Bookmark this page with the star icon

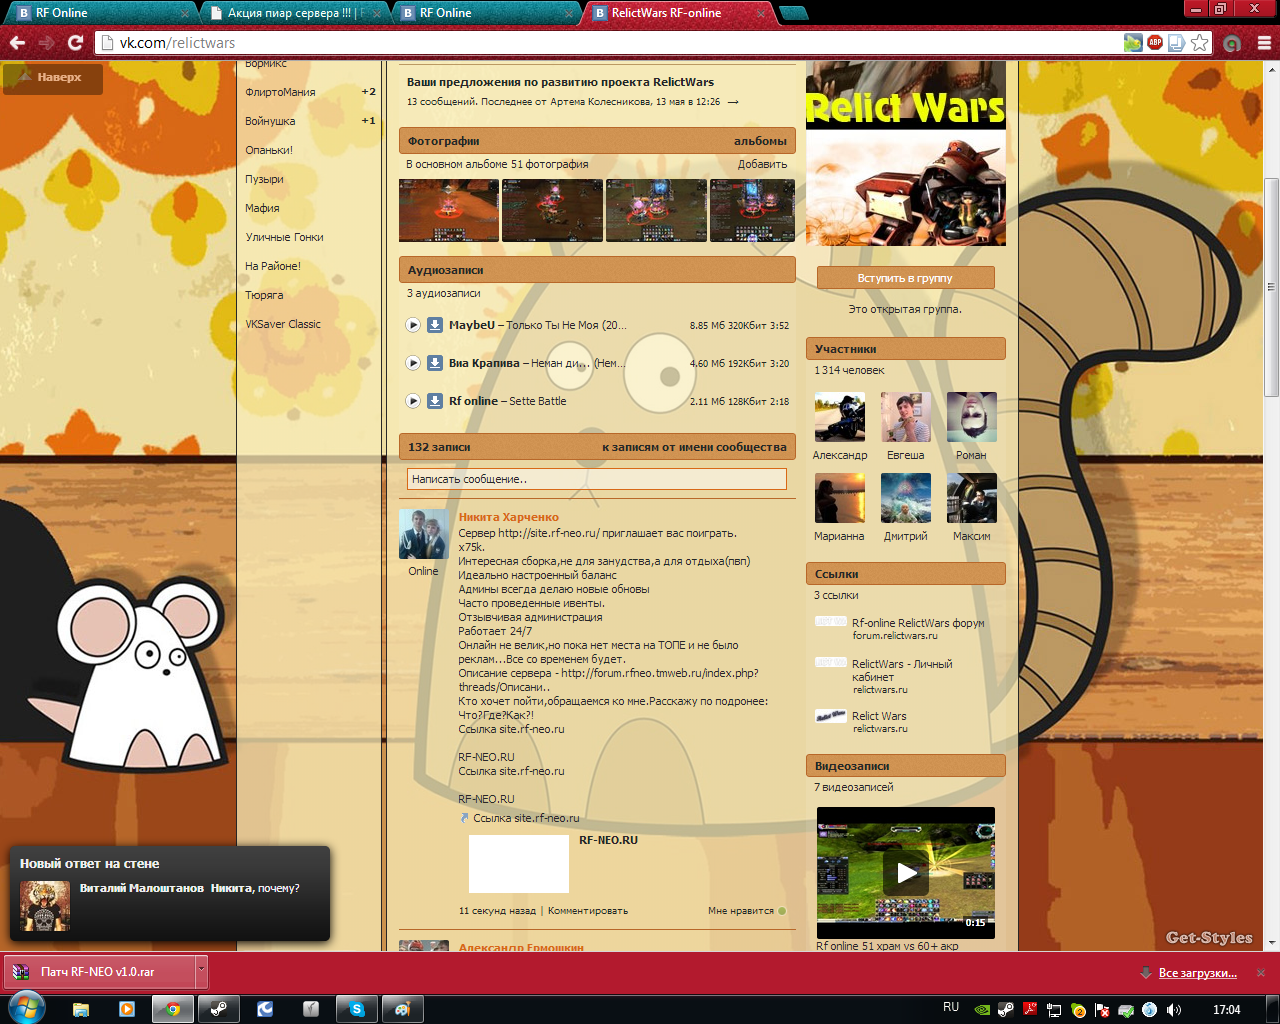(x=1199, y=42)
